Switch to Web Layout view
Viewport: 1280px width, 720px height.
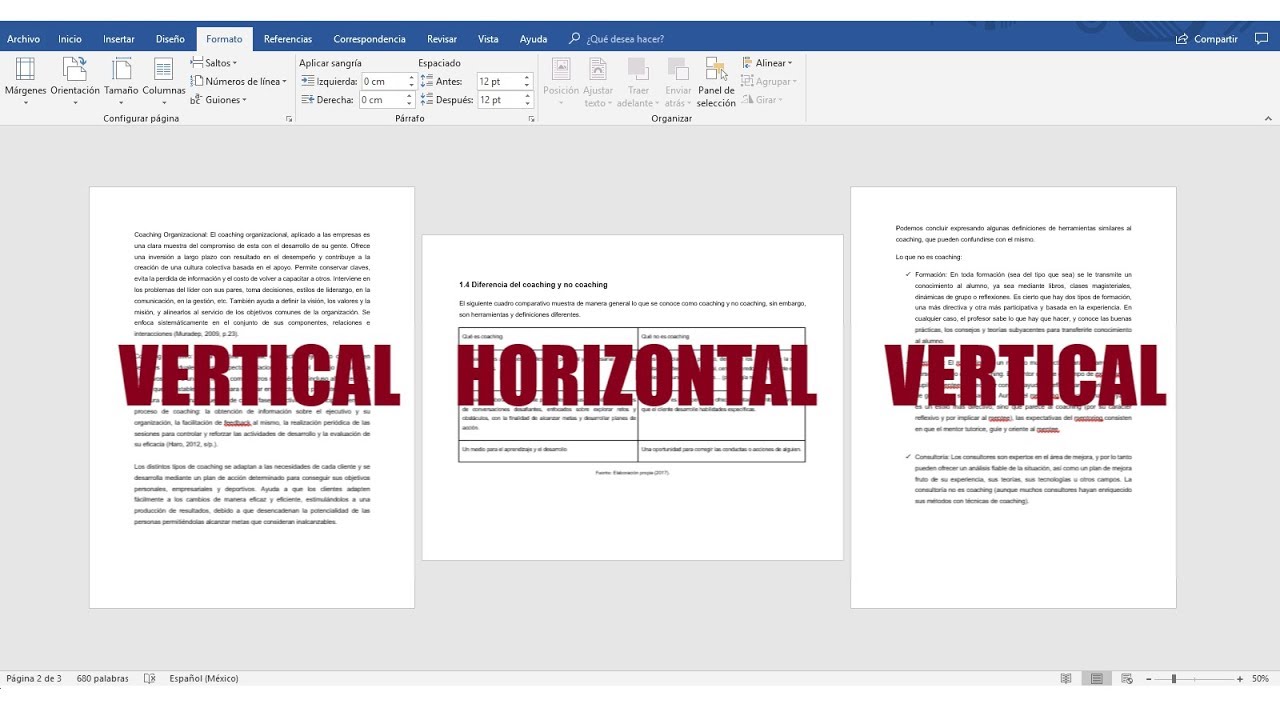[x=1127, y=678]
